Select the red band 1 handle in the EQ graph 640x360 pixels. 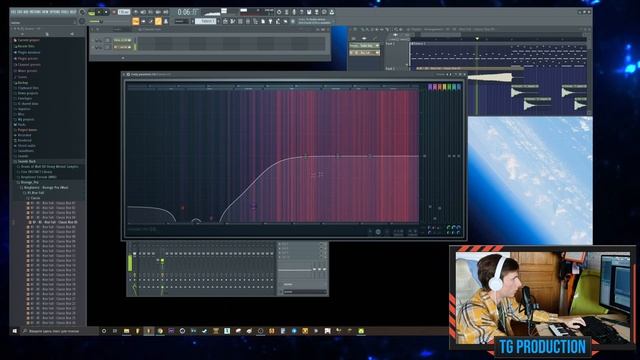(182, 208)
